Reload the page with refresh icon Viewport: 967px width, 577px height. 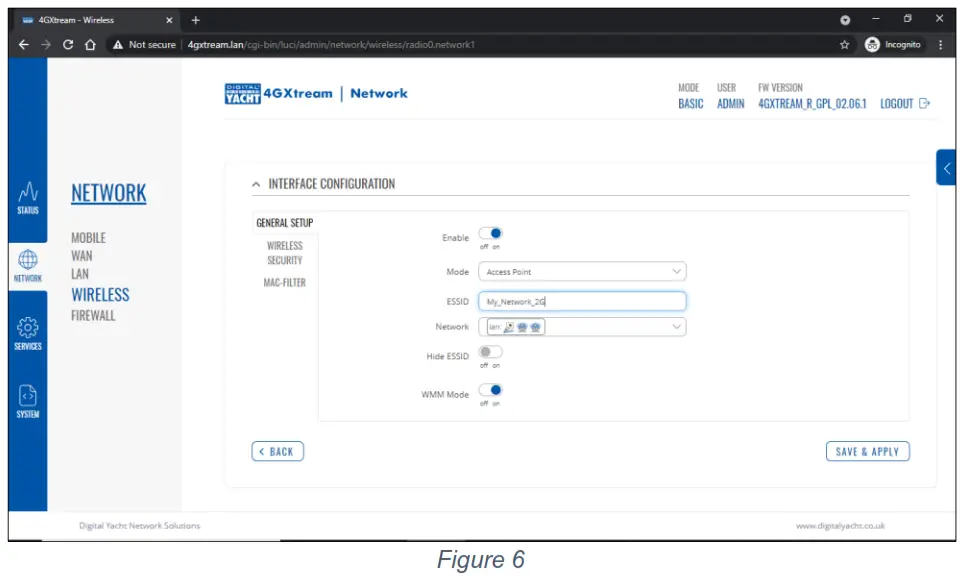coord(68,44)
